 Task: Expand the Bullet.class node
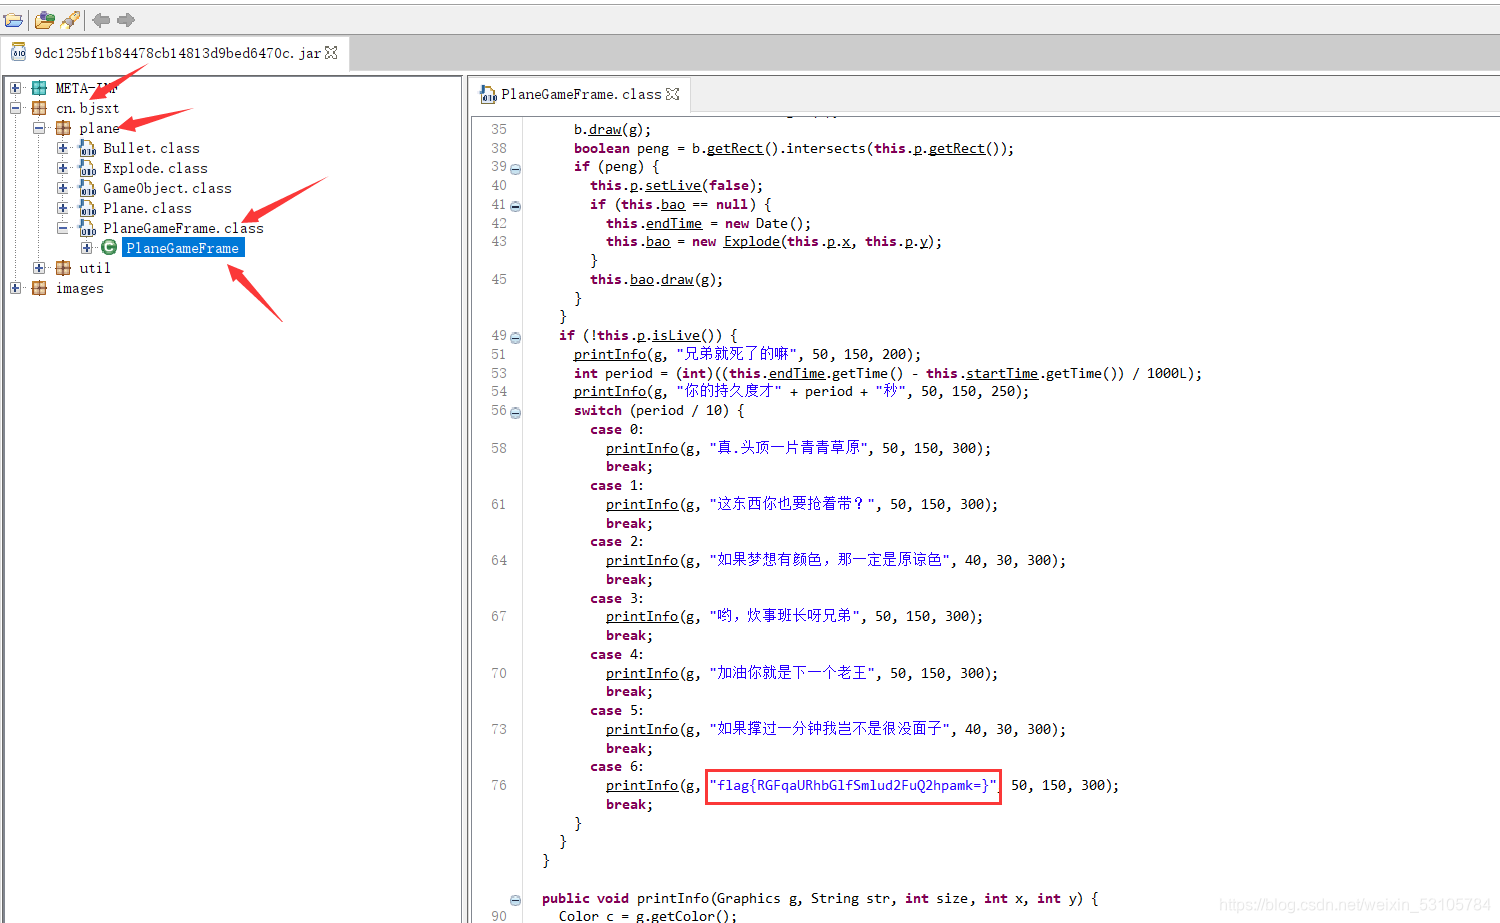63,148
